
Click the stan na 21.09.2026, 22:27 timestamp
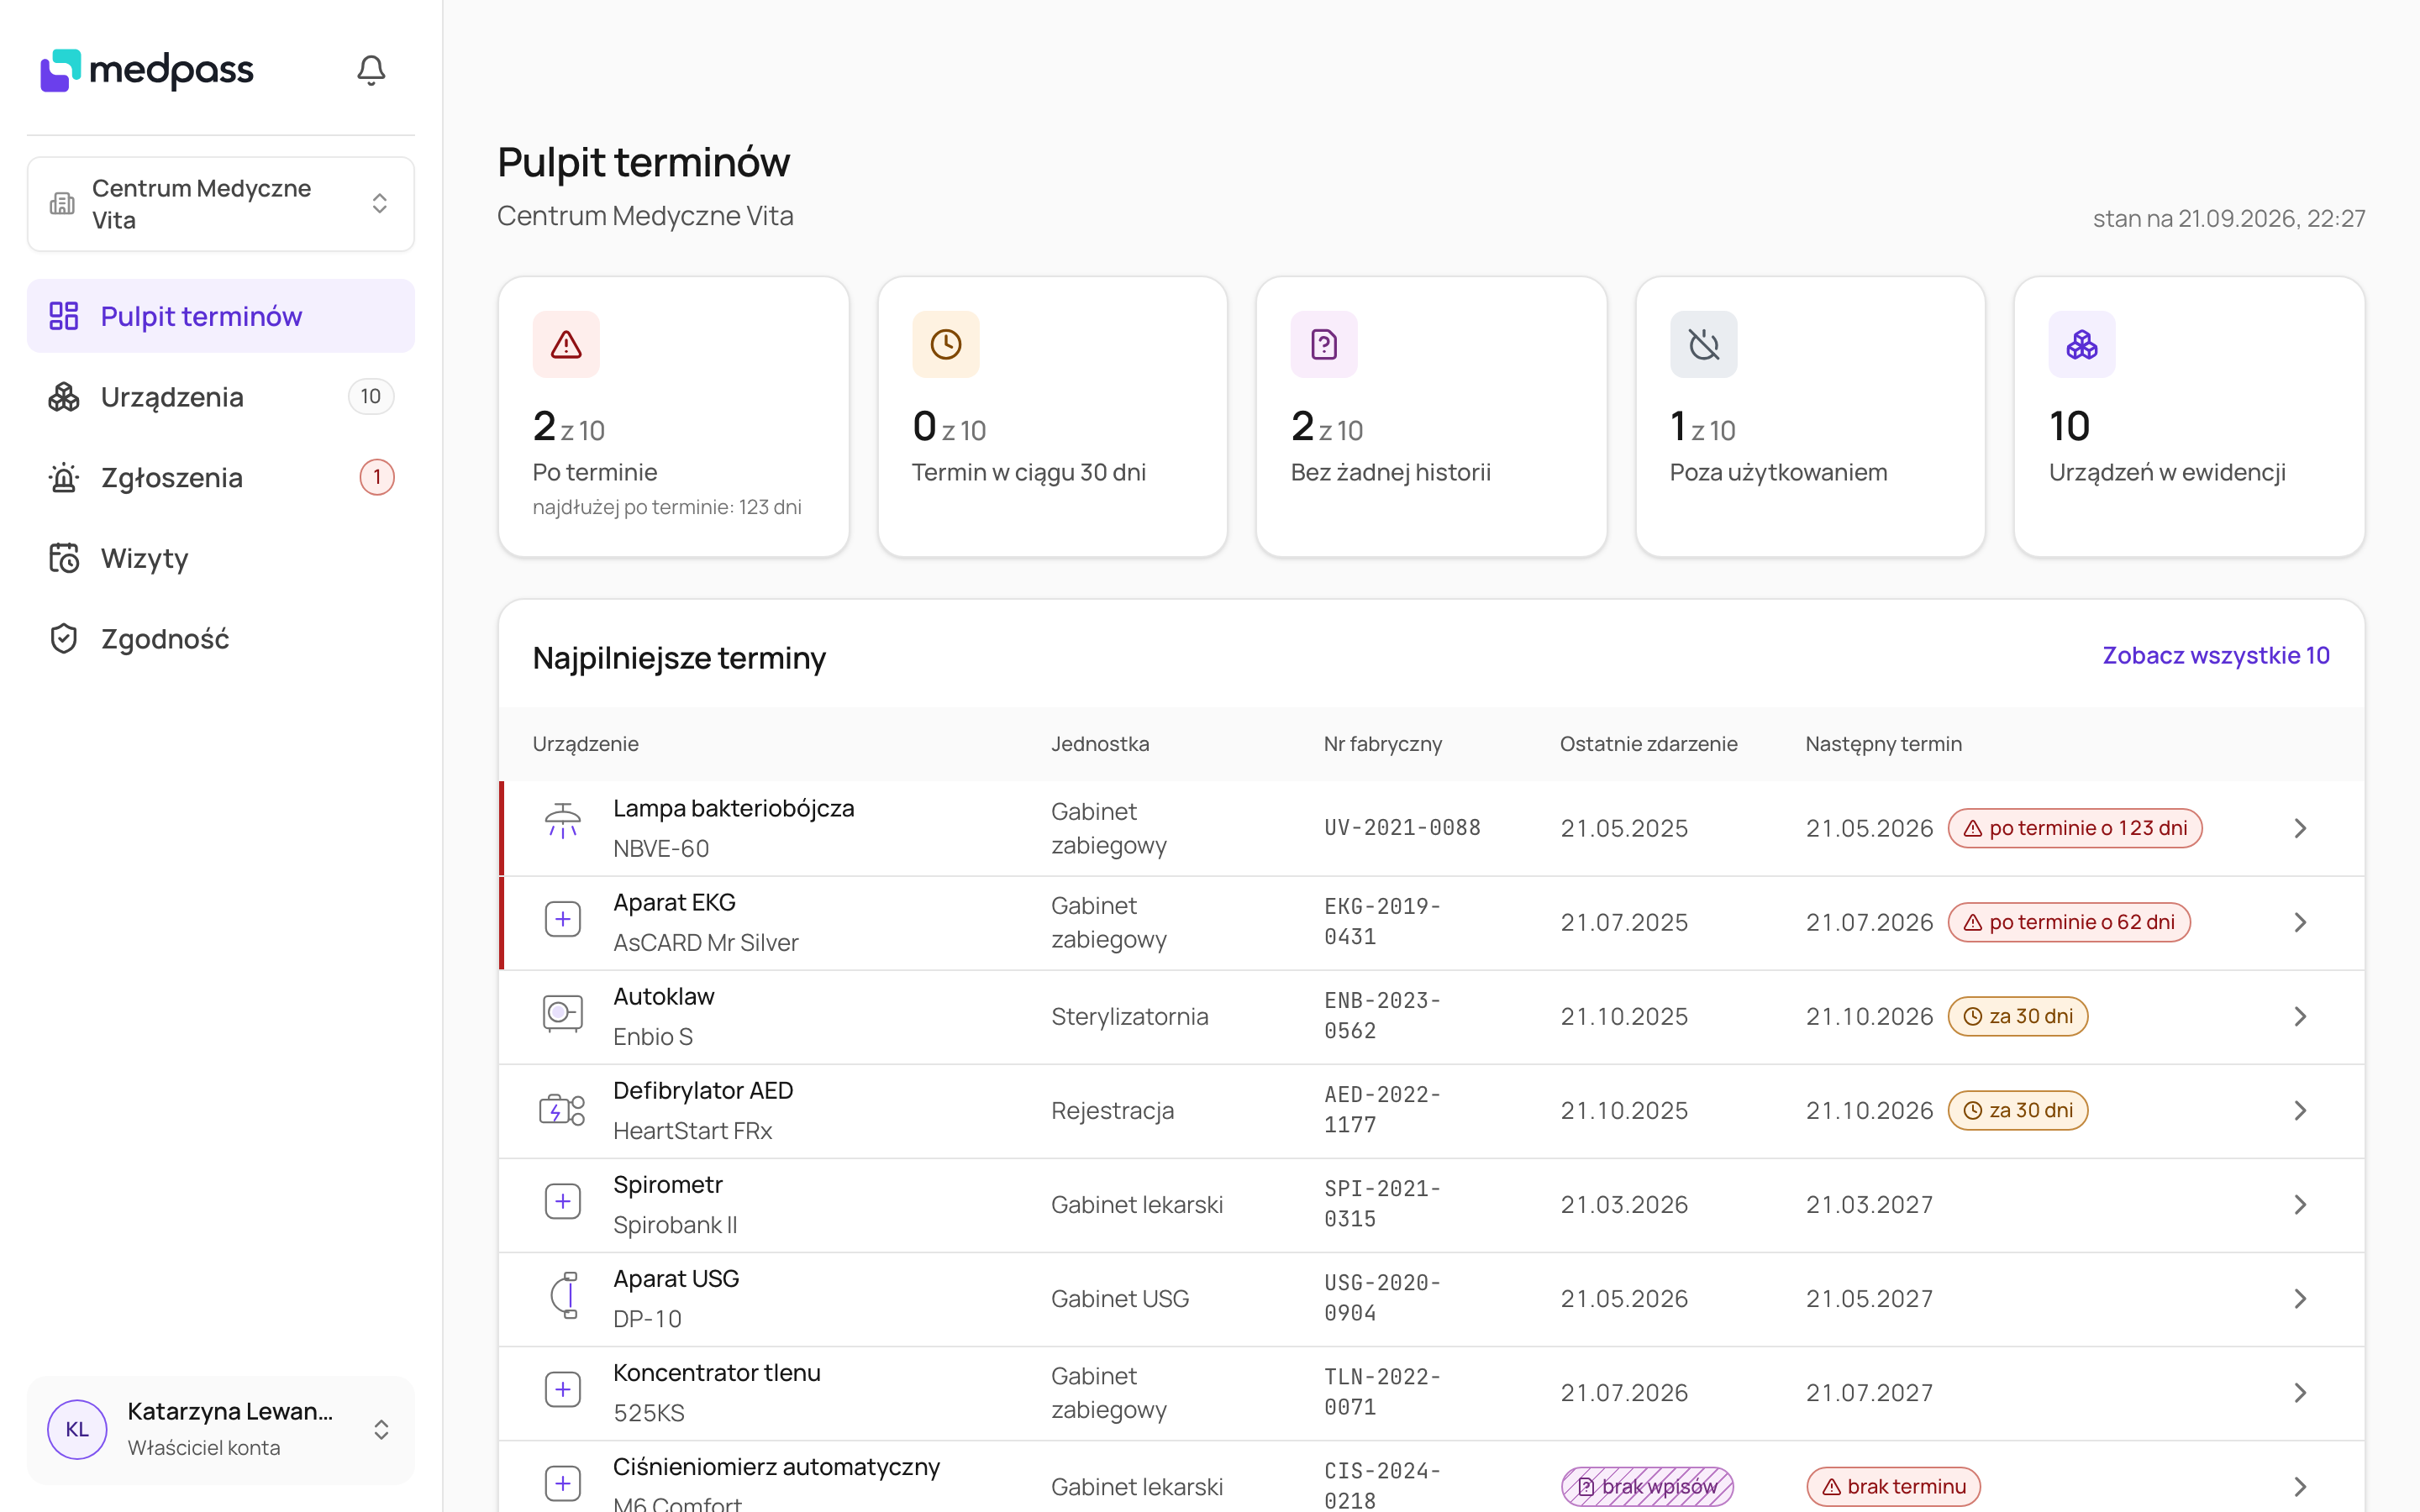[2229, 218]
